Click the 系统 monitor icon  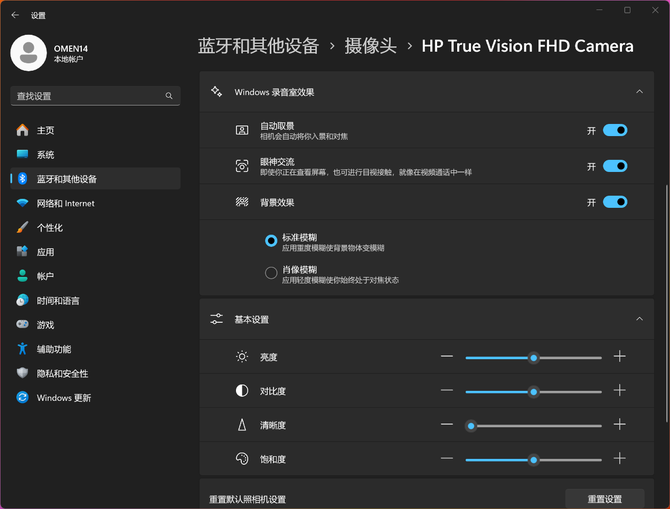click(x=22, y=154)
